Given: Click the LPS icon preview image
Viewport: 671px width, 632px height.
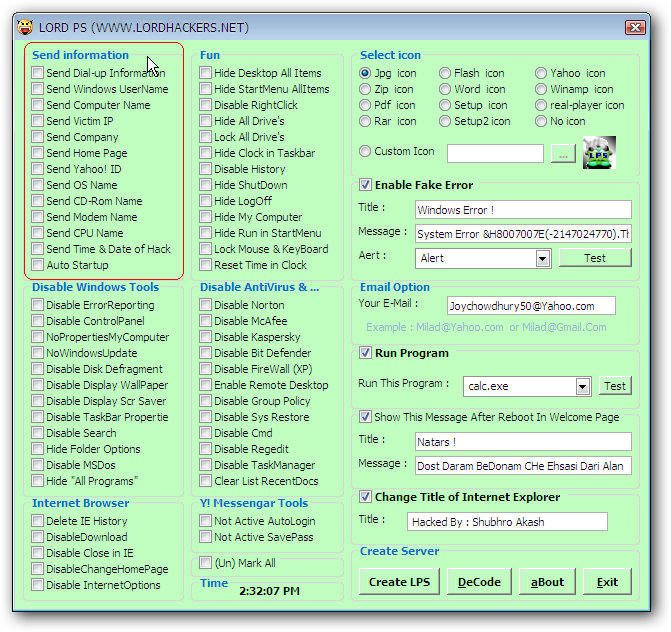Looking at the screenshot, I should (599, 153).
